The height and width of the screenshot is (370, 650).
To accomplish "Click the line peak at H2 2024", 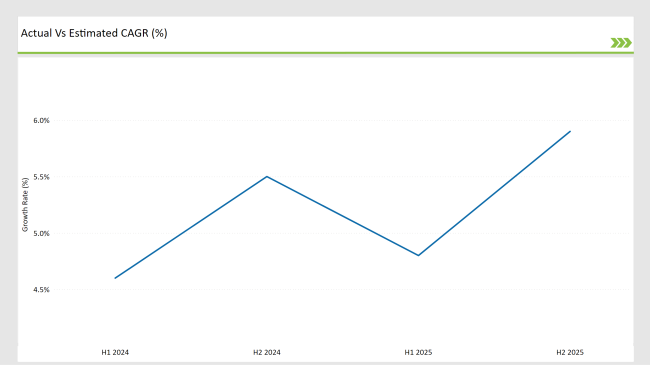I will tap(267, 177).
